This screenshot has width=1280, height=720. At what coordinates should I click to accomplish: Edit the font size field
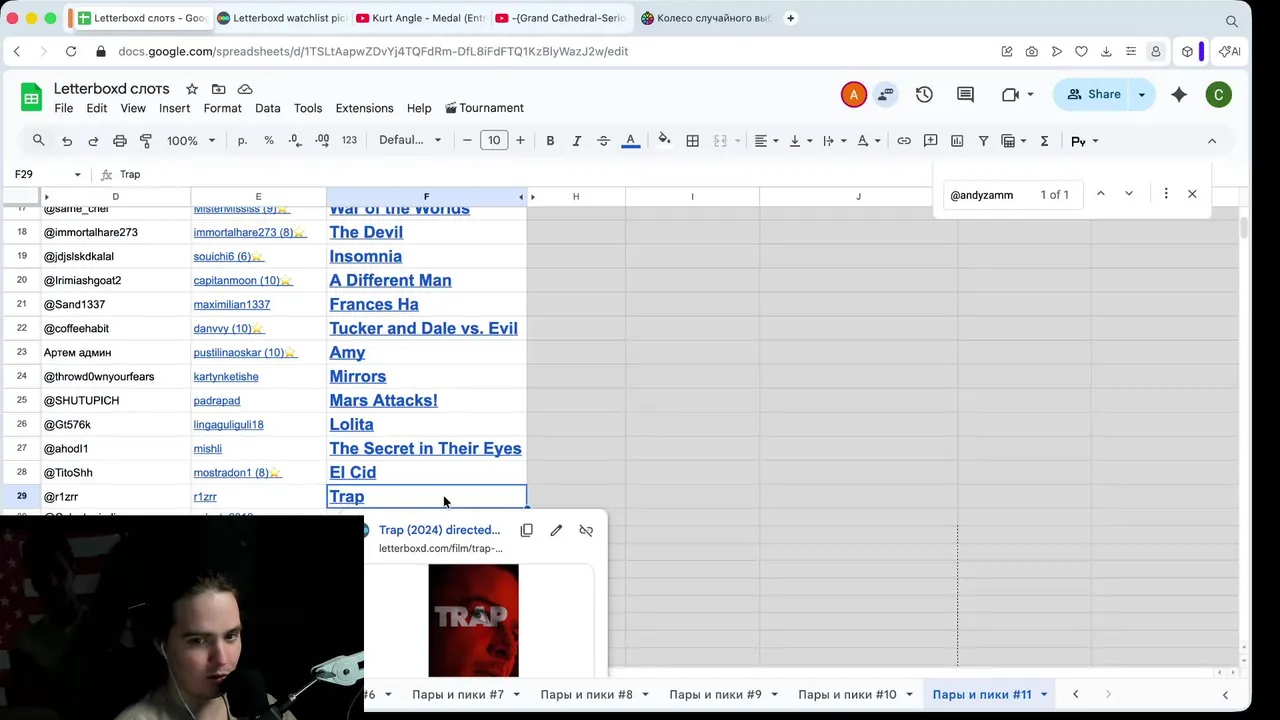click(494, 141)
